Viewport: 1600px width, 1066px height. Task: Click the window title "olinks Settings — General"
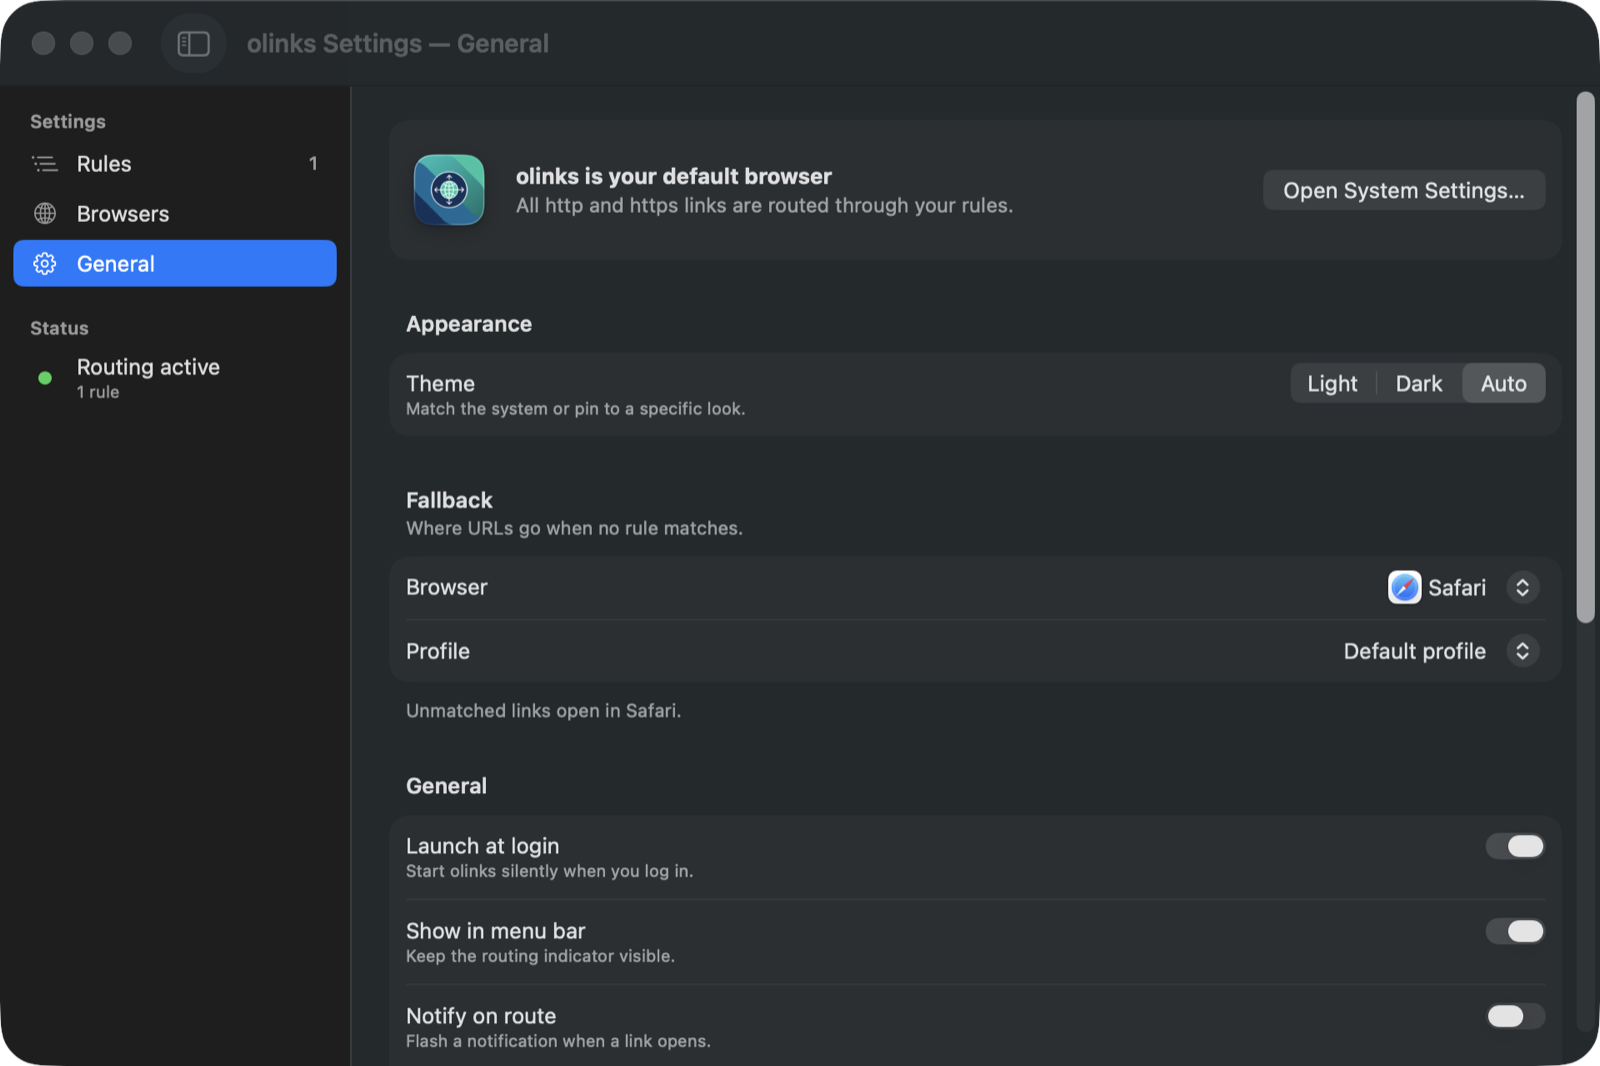pyautogui.click(x=397, y=44)
